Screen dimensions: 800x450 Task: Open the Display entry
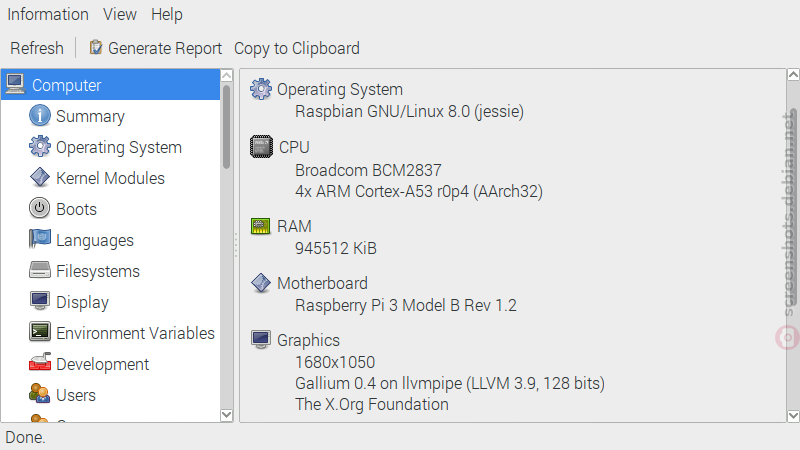click(82, 303)
